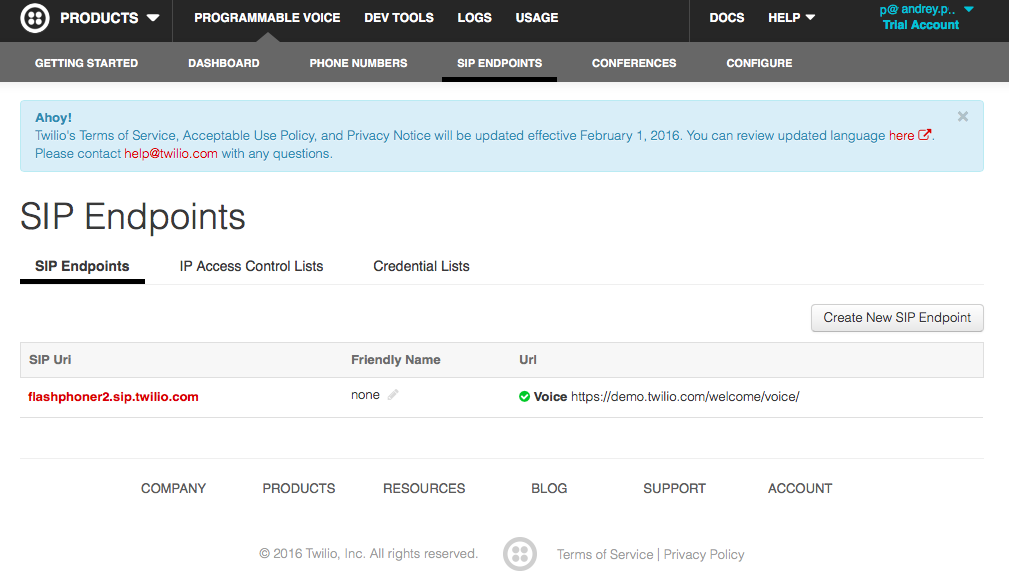This screenshot has height=571, width=1009.
Task: Go to DEV TOOLS
Action: (399, 18)
